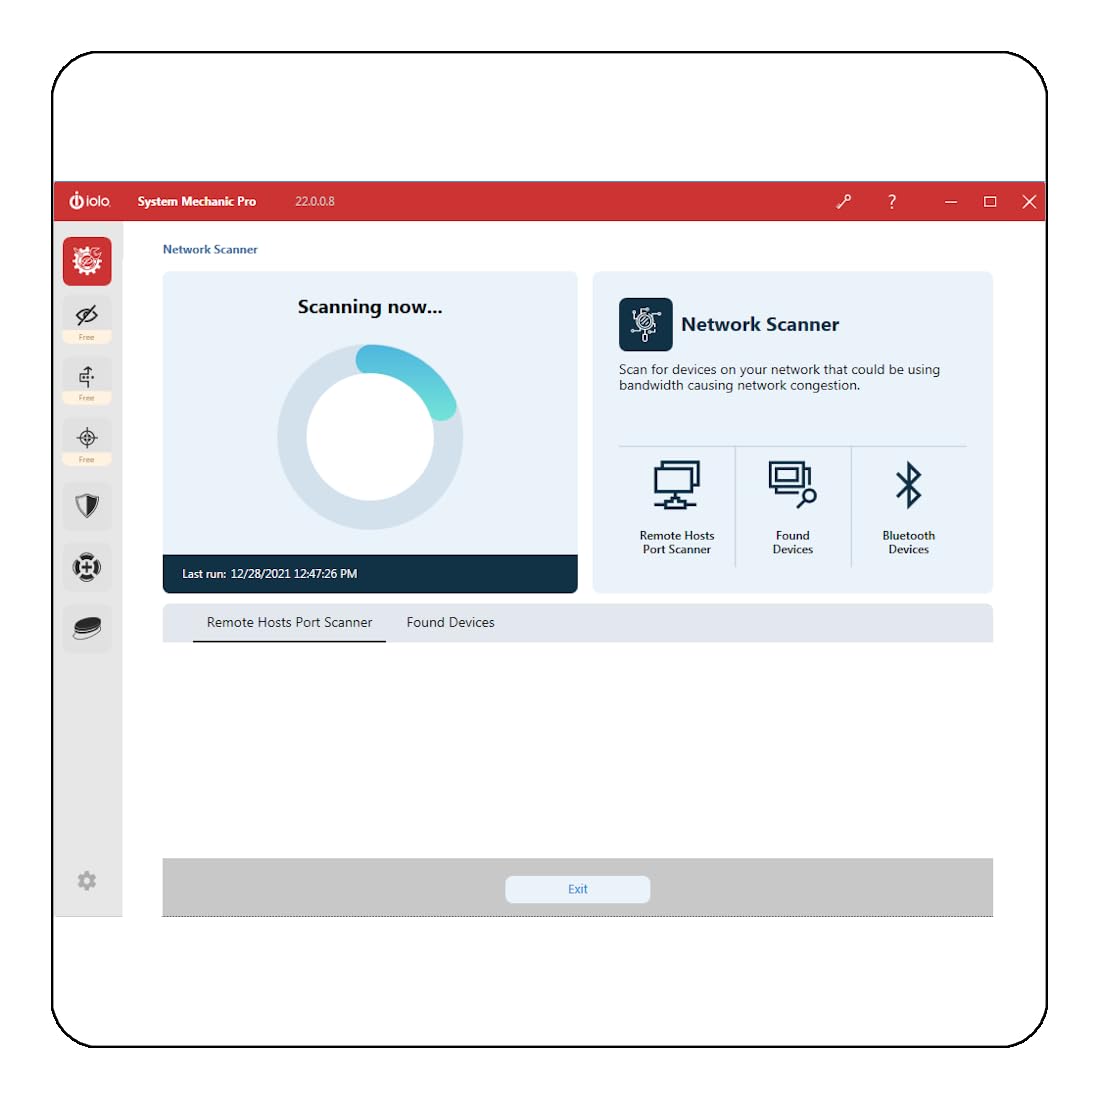Image resolution: width=1099 pixels, height=1099 pixels.
Task: Click the 'Found Devices' tile label
Action: [792, 542]
